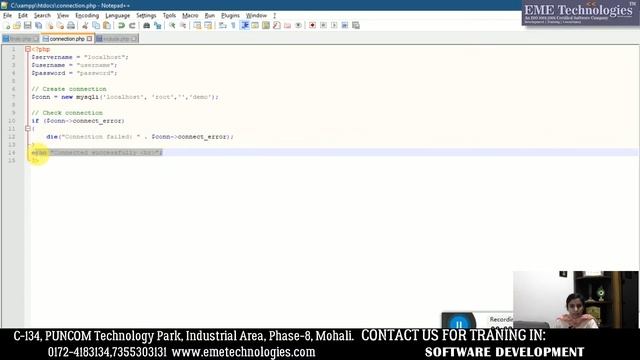Close the current document via toolbar Close icon
640x360 pixels.
[x=49, y=25]
